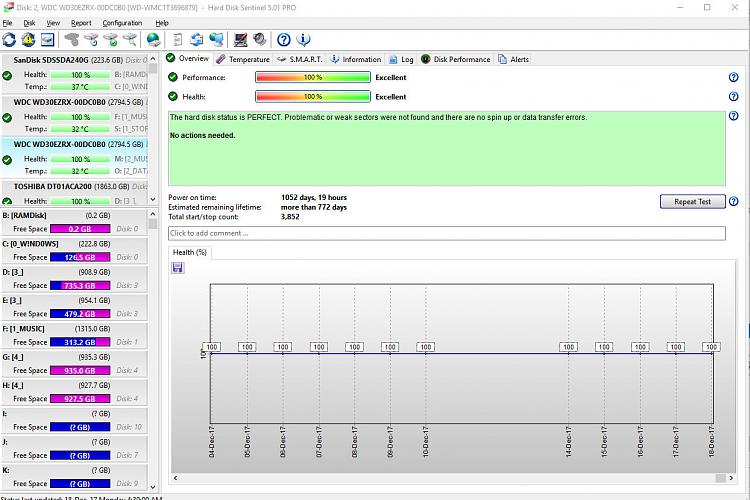Switch to the Overview tab

(x=188, y=58)
